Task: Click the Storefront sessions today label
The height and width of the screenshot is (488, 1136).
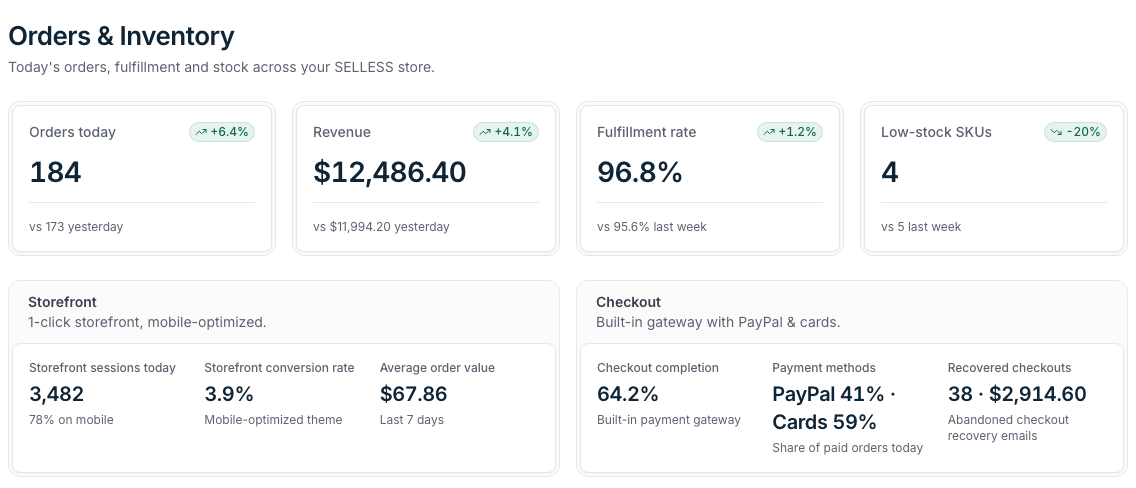Action: [x=102, y=368]
